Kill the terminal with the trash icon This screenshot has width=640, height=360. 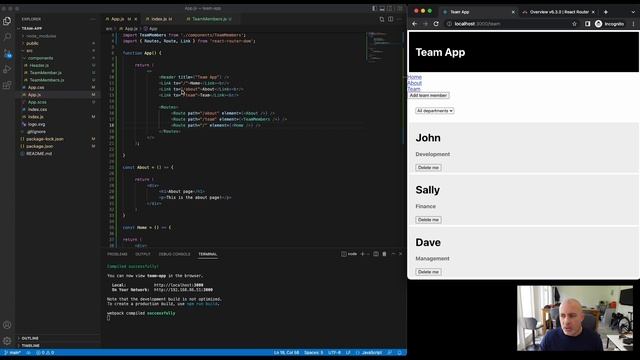384,254
